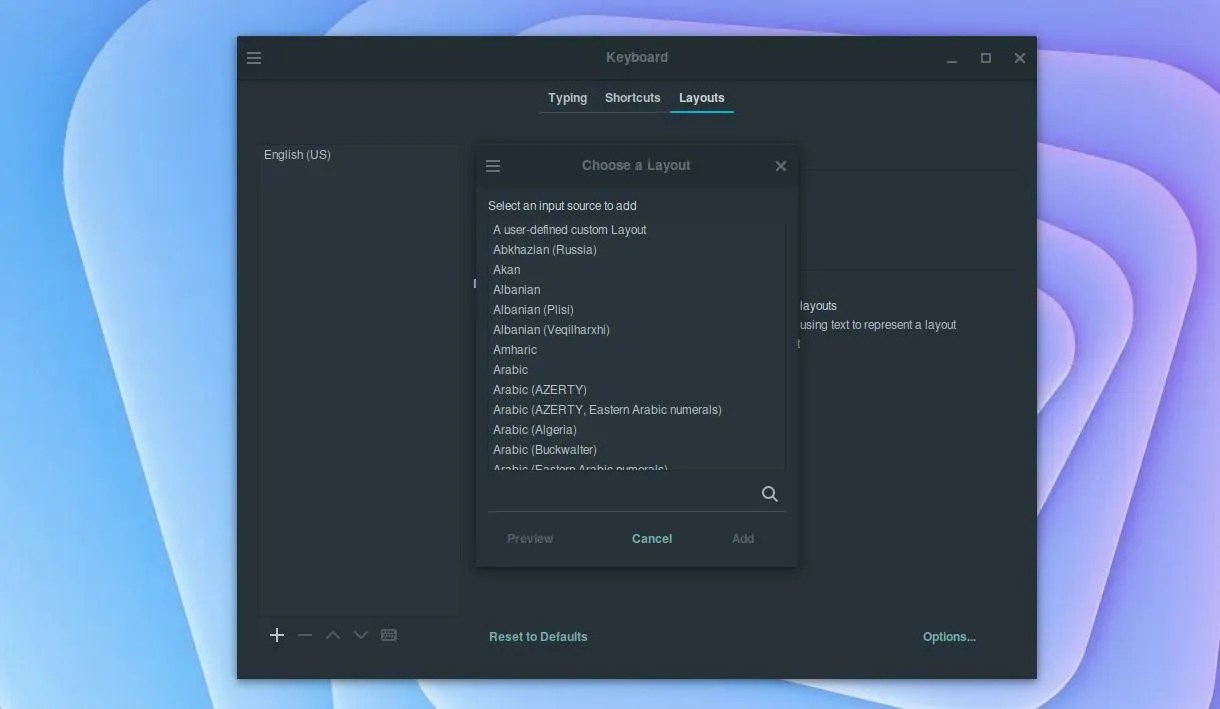The height and width of the screenshot is (709, 1220).
Task: Cancel the Choose a Layout dialog
Action: pyautogui.click(x=651, y=538)
